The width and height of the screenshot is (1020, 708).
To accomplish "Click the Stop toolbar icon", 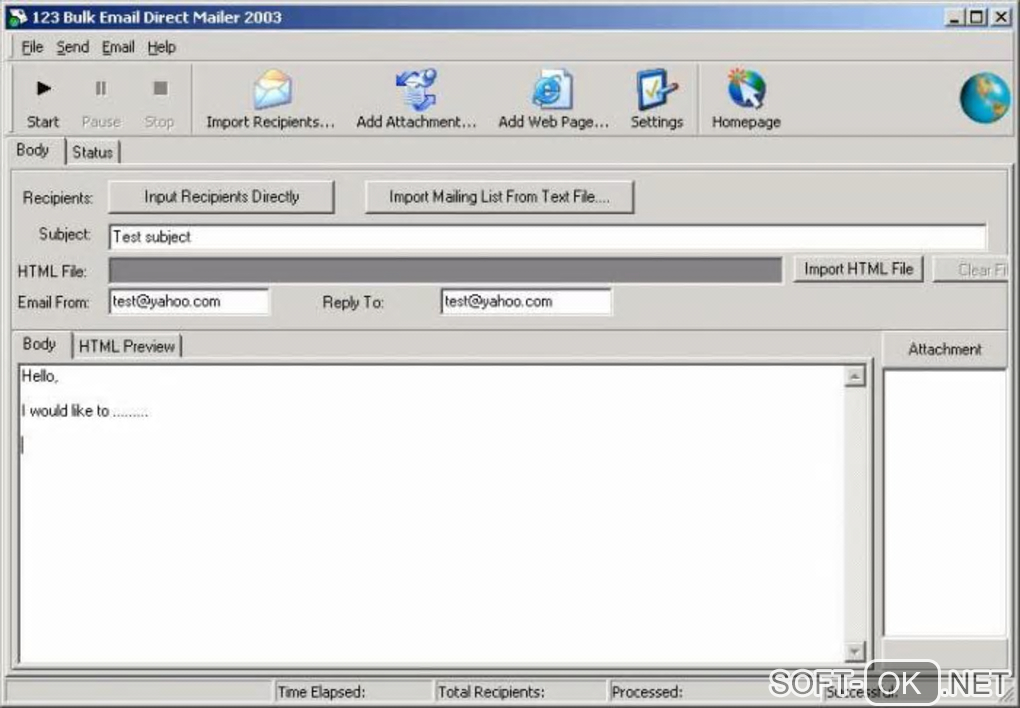I will [x=160, y=88].
